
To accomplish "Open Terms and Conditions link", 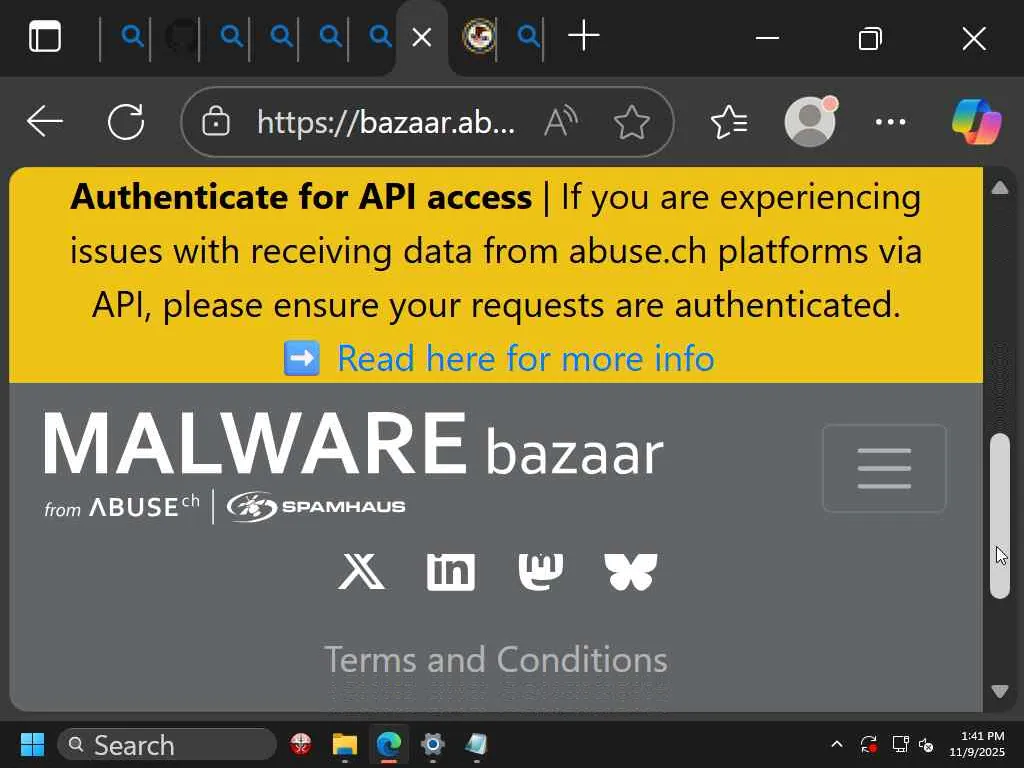I will [496, 660].
